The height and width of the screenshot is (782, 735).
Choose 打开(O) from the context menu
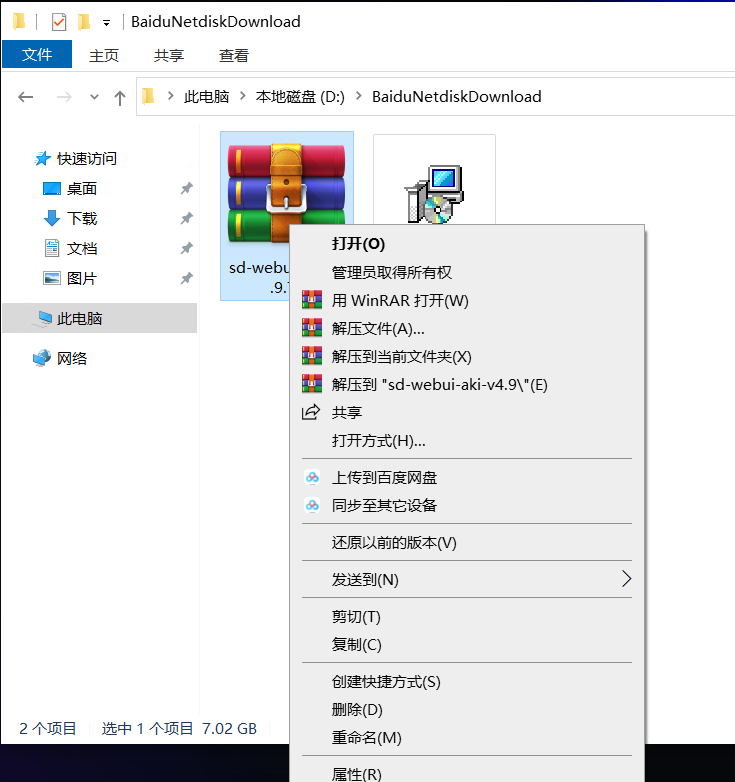click(x=467, y=244)
